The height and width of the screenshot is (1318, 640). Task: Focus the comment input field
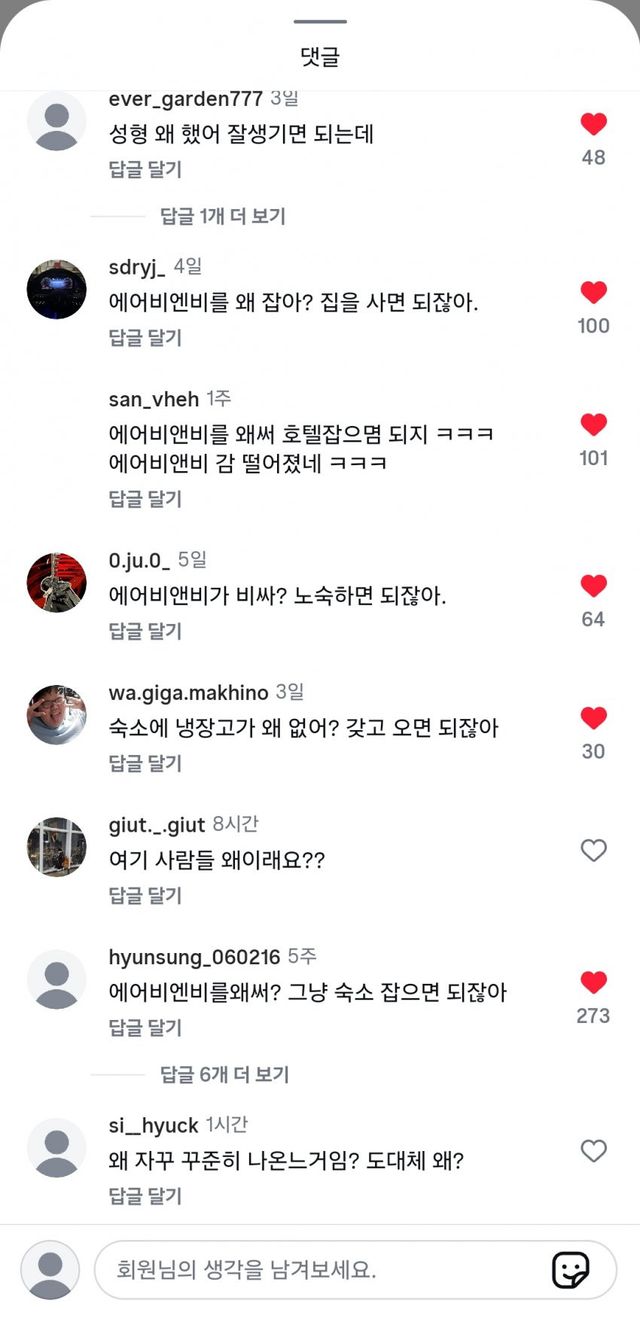[320, 1270]
